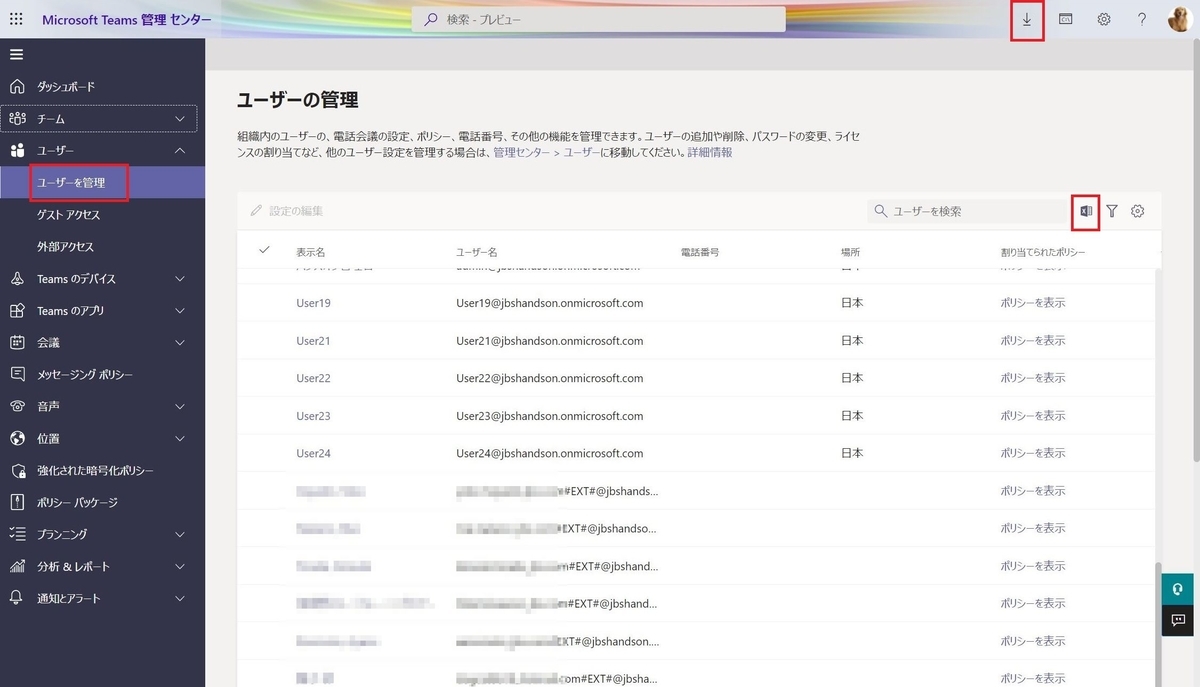Screen dimensions: 1200x687
Task: Open the User23 display name
Action: coord(313,416)
